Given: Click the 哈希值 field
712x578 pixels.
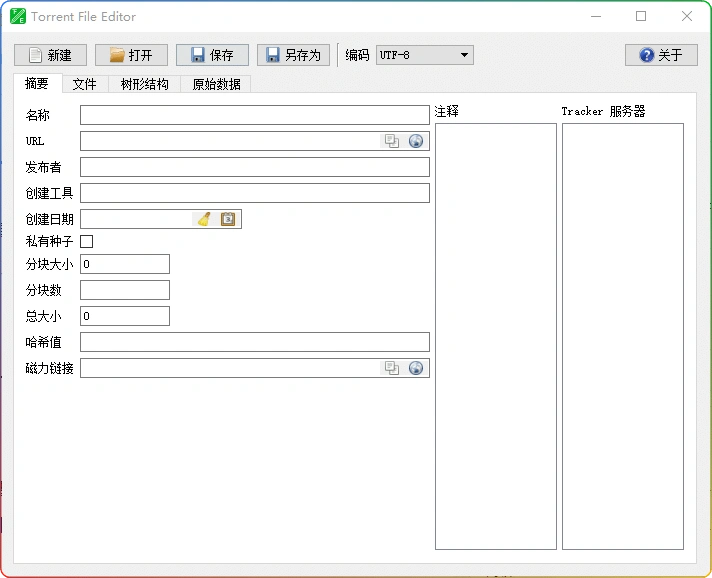Looking at the screenshot, I should (255, 342).
